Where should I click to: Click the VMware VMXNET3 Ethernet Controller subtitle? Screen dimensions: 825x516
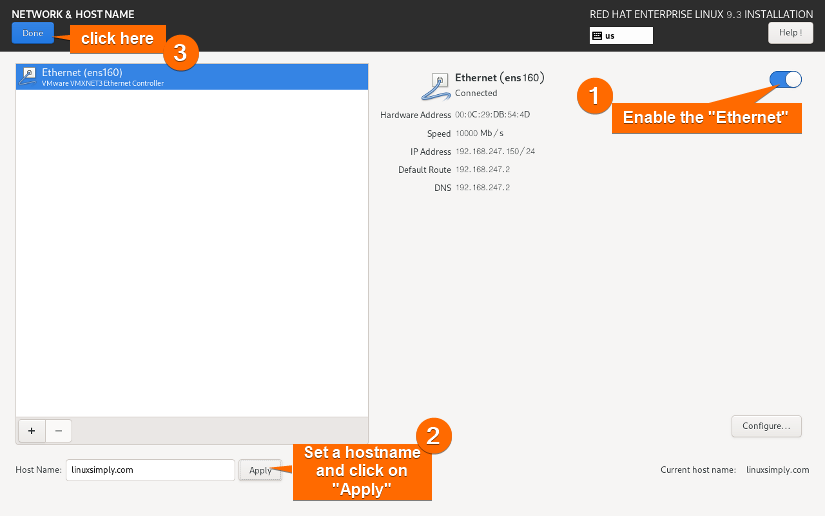103,83
